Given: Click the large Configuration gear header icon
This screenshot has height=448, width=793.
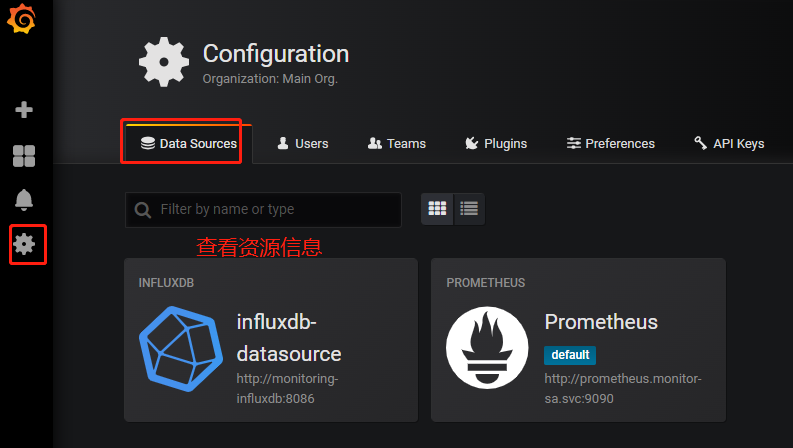Looking at the screenshot, I should click(x=164, y=62).
